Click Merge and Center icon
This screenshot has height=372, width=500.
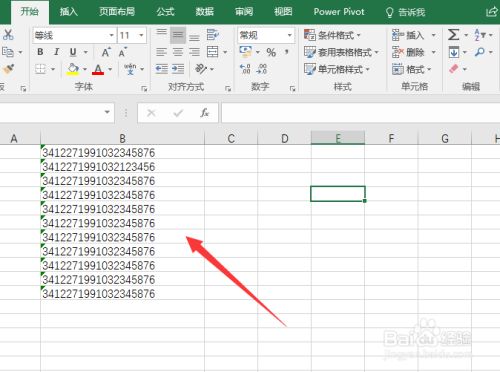click(213, 52)
